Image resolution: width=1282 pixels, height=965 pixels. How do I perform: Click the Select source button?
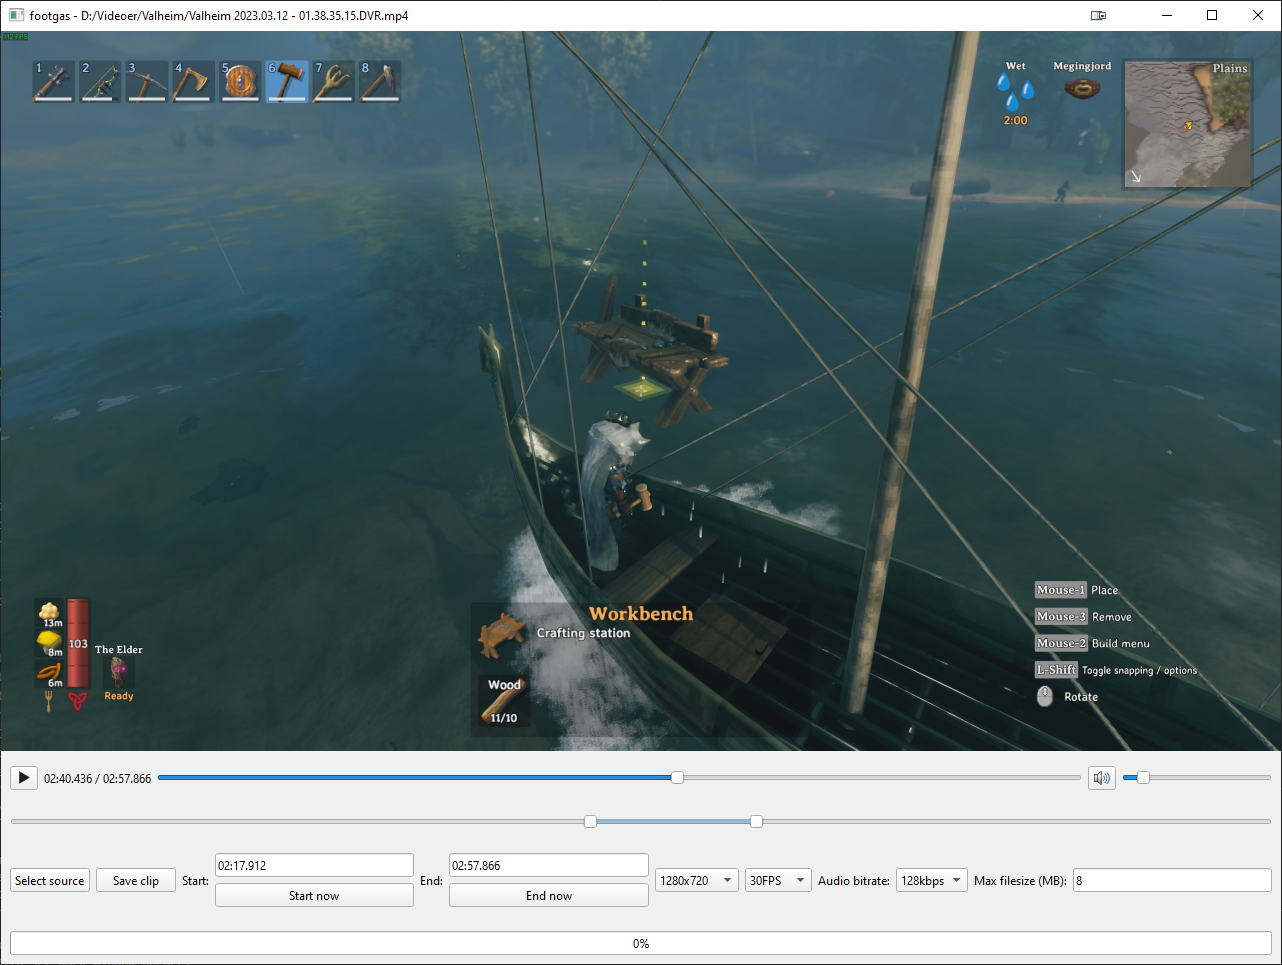50,881
